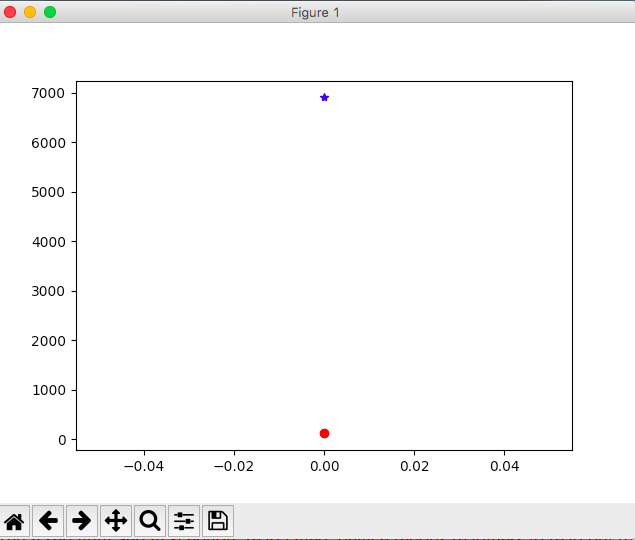
Task: Click the blue star data point
Action: pyautogui.click(x=324, y=97)
